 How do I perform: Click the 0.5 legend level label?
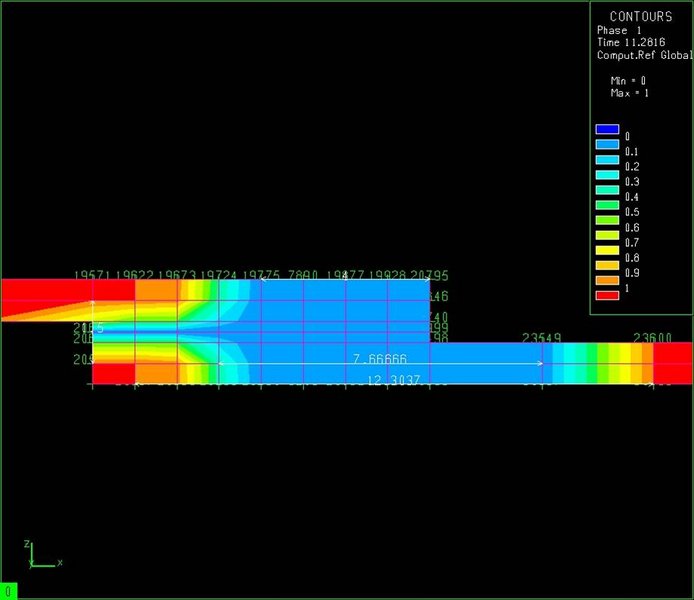click(632, 212)
